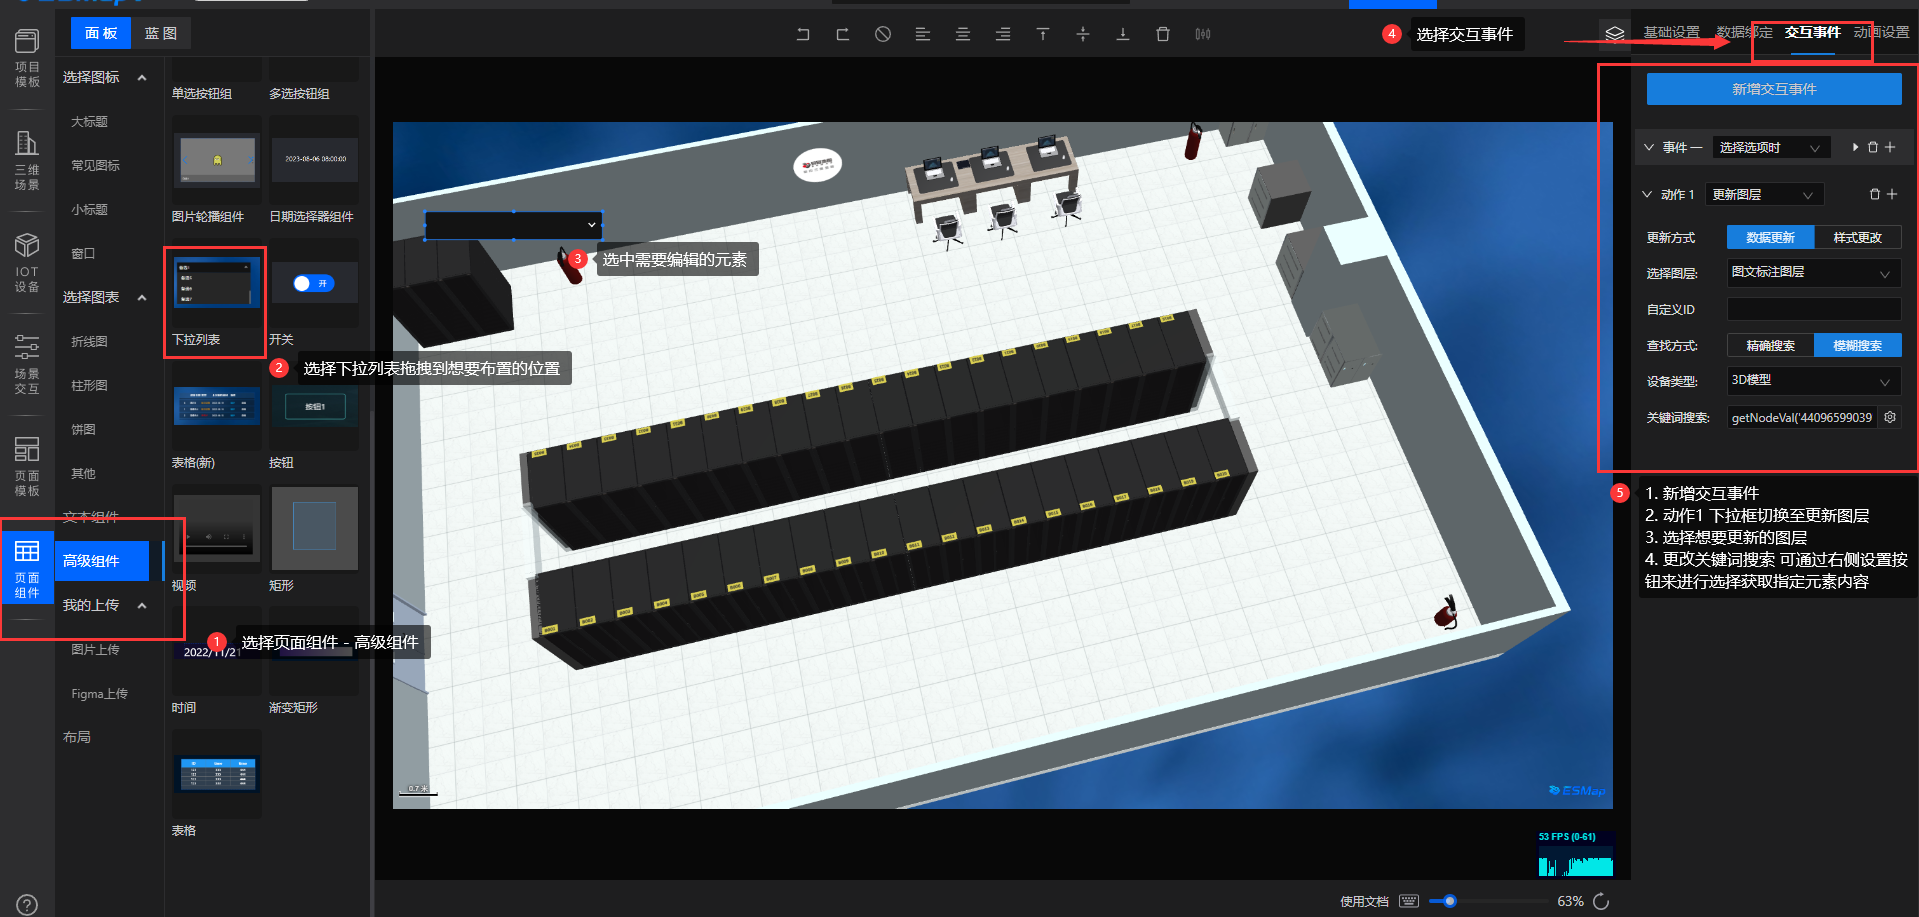Open the 三维场景 sidebar section
Screen dimensions: 1919x917
click(x=27, y=160)
